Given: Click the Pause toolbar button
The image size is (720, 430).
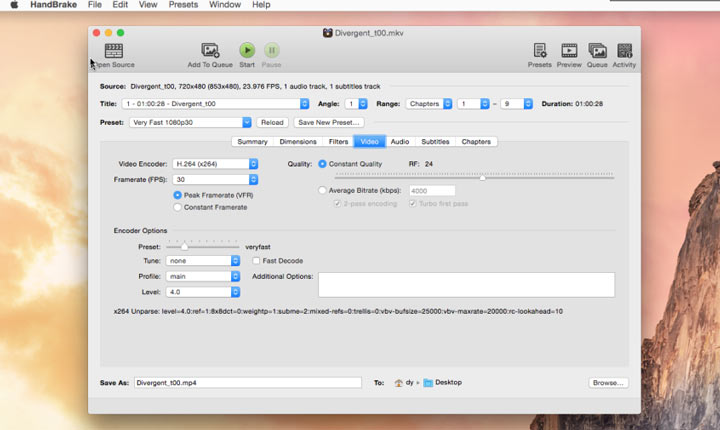Looking at the screenshot, I should point(271,50).
